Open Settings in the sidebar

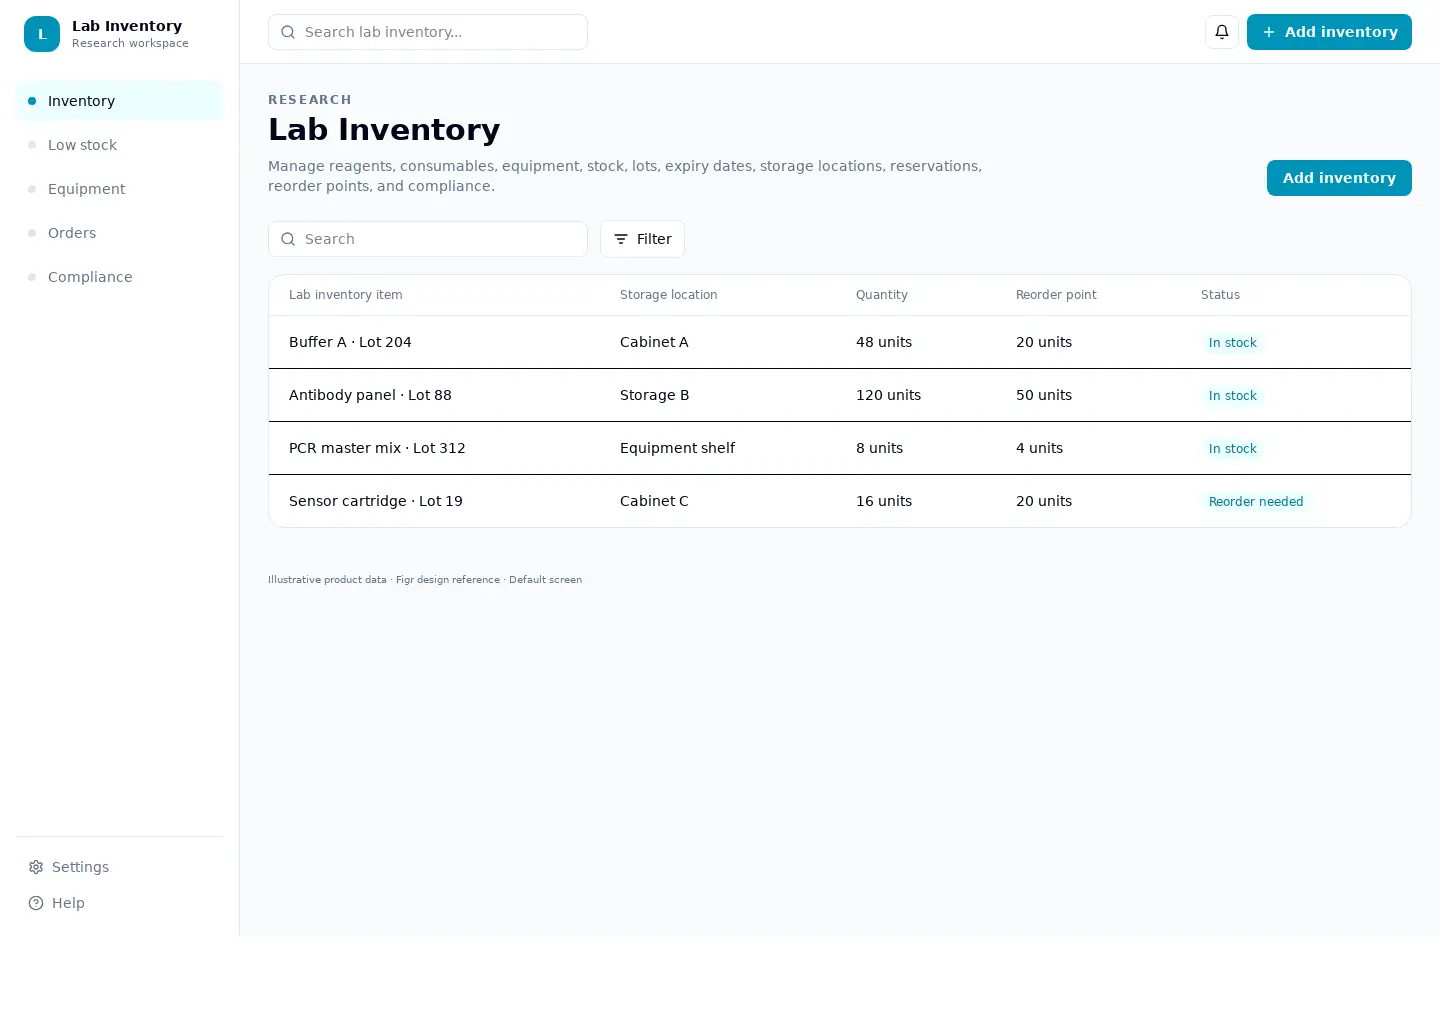[x=120, y=867]
